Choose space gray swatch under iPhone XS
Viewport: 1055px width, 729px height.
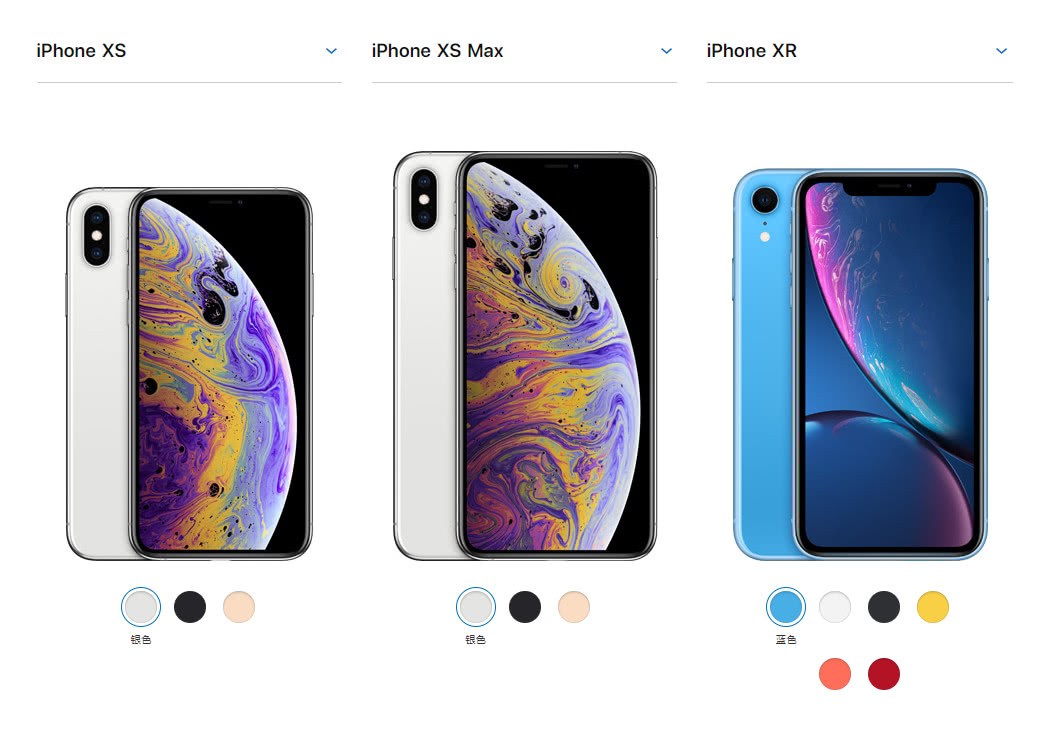190,606
